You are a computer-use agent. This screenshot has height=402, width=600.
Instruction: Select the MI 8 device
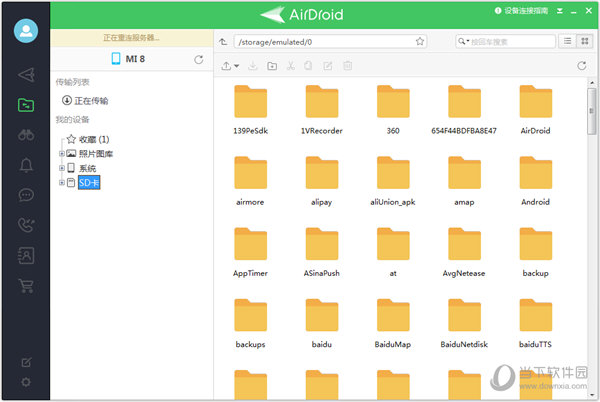[x=129, y=59]
